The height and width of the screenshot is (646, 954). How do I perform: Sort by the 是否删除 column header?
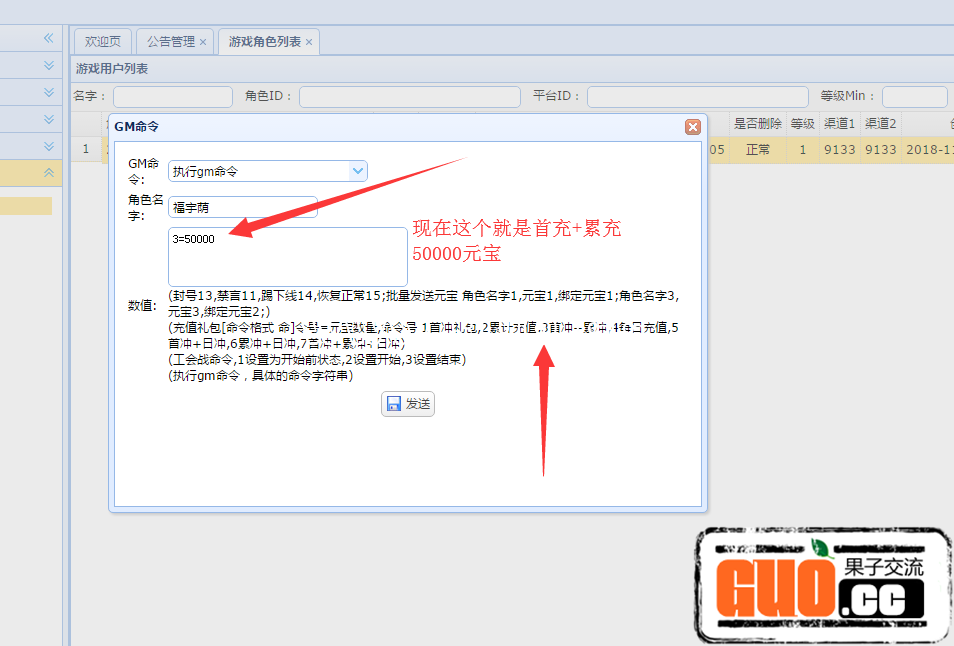point(757,124)
